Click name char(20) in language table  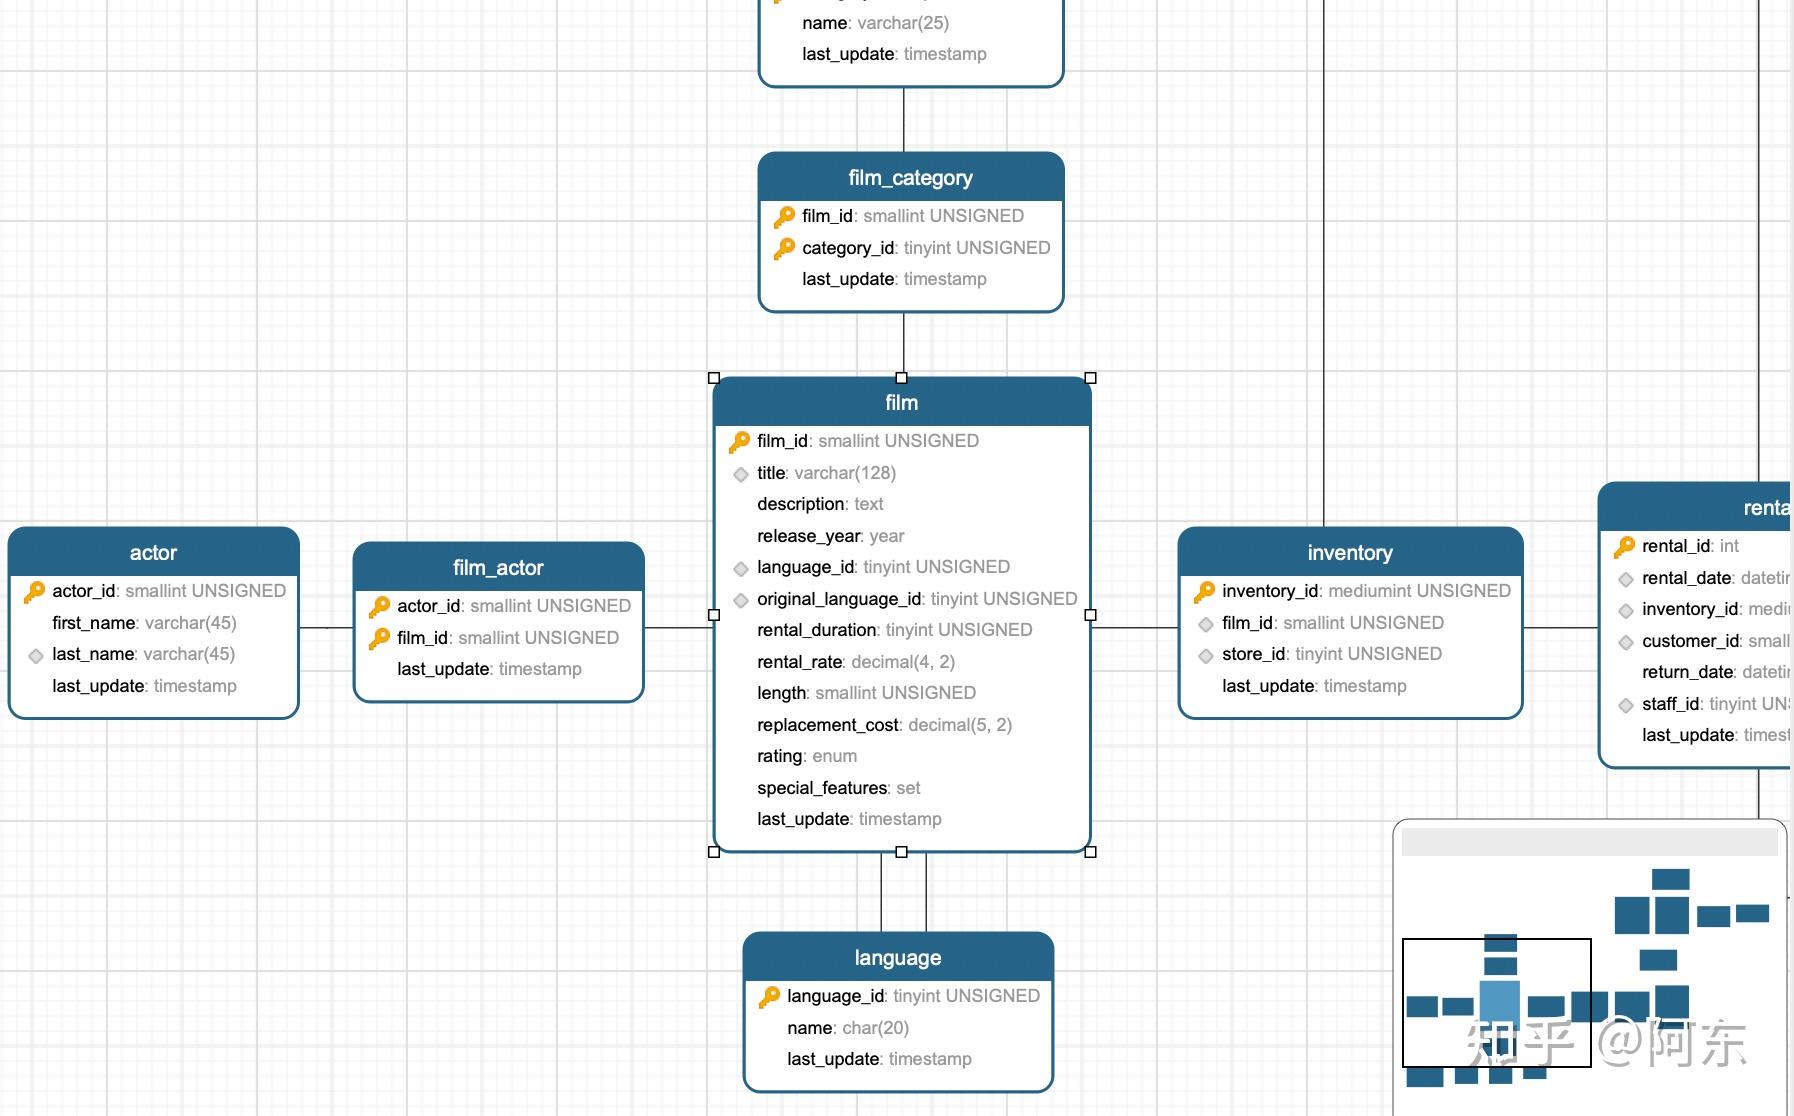[x=848, y=1028]
